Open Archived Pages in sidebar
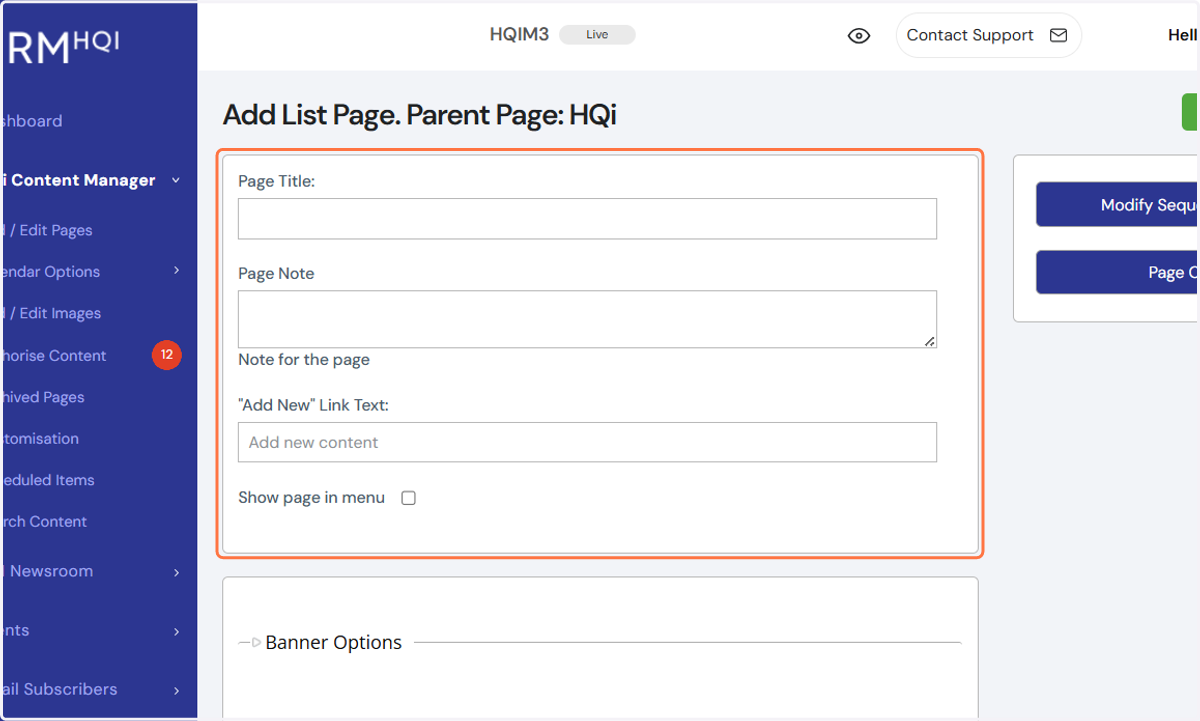1200x721 pixels. (44, 397)
